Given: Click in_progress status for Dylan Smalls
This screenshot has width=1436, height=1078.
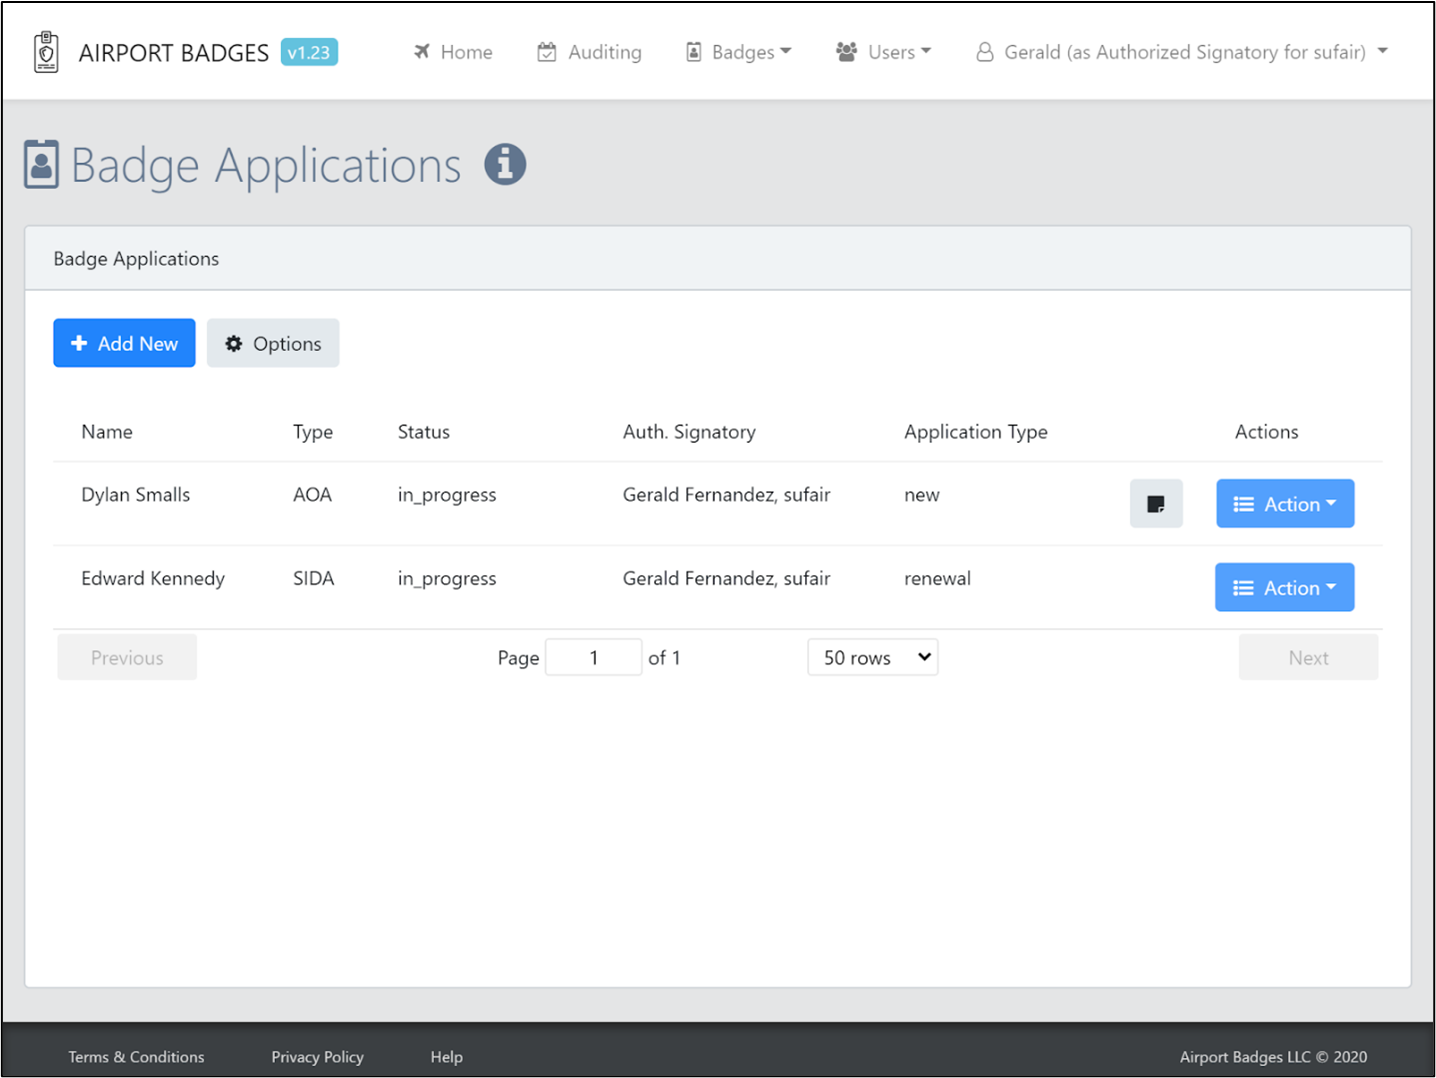Looking at the screenshot, I should [447, 495].
